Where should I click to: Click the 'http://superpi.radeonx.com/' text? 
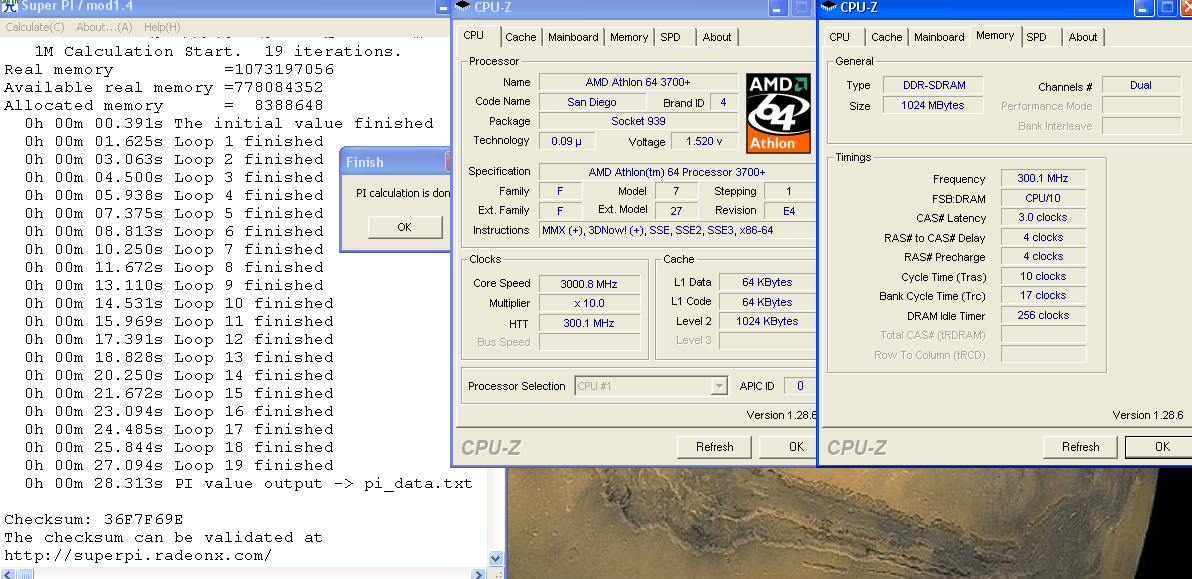138,555
